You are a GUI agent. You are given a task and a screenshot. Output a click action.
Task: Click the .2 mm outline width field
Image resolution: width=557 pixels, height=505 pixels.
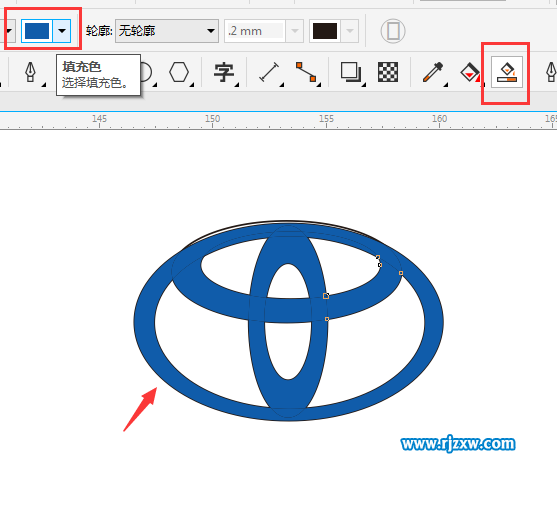(255, 31)
